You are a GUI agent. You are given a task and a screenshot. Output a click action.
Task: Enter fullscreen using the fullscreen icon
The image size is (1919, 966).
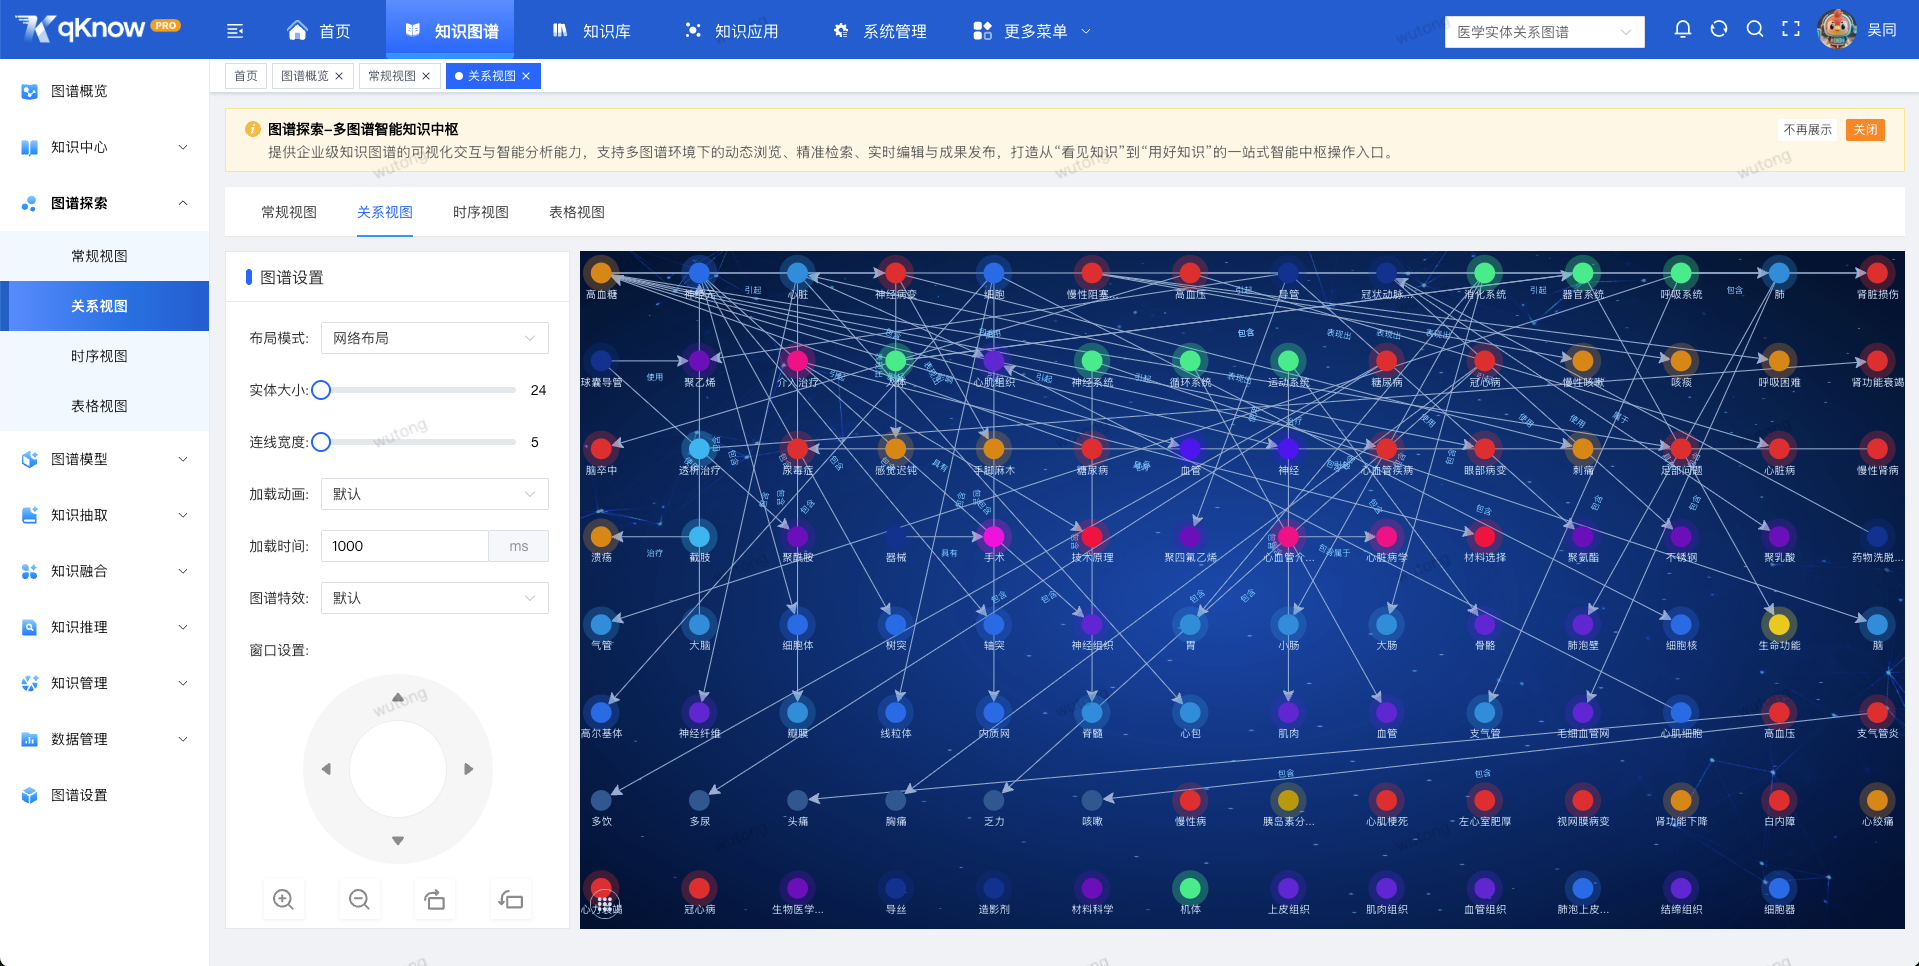pyautogui.click(x=1791, y=29)
